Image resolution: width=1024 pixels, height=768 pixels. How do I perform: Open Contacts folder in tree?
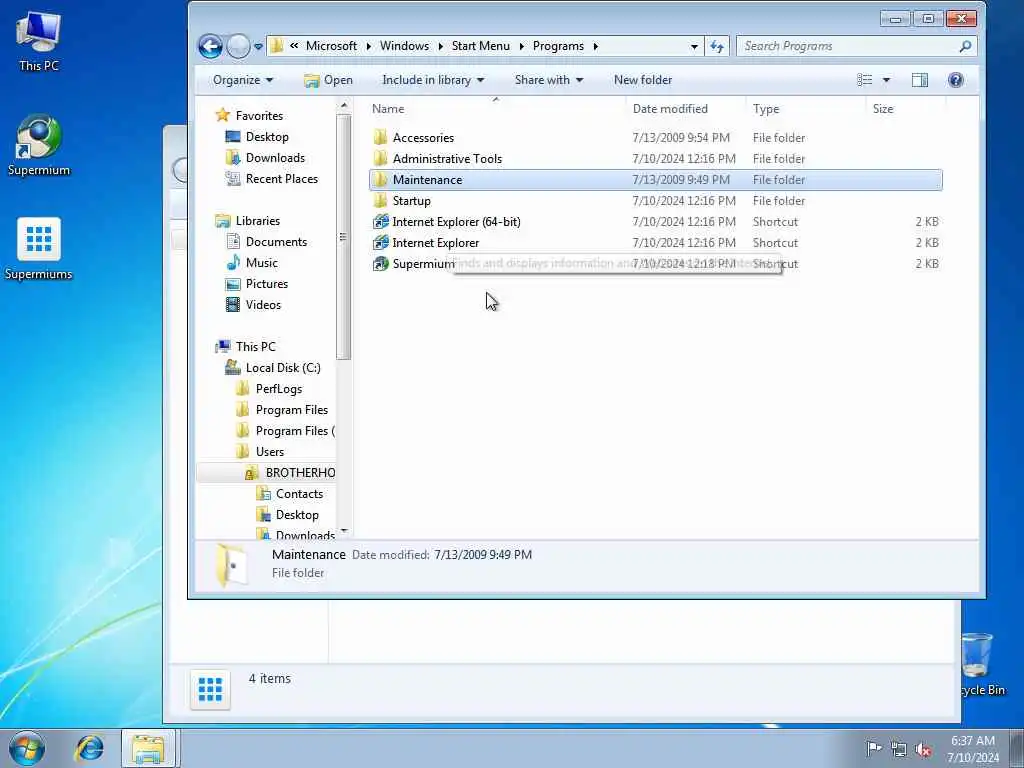click(299, 494)
